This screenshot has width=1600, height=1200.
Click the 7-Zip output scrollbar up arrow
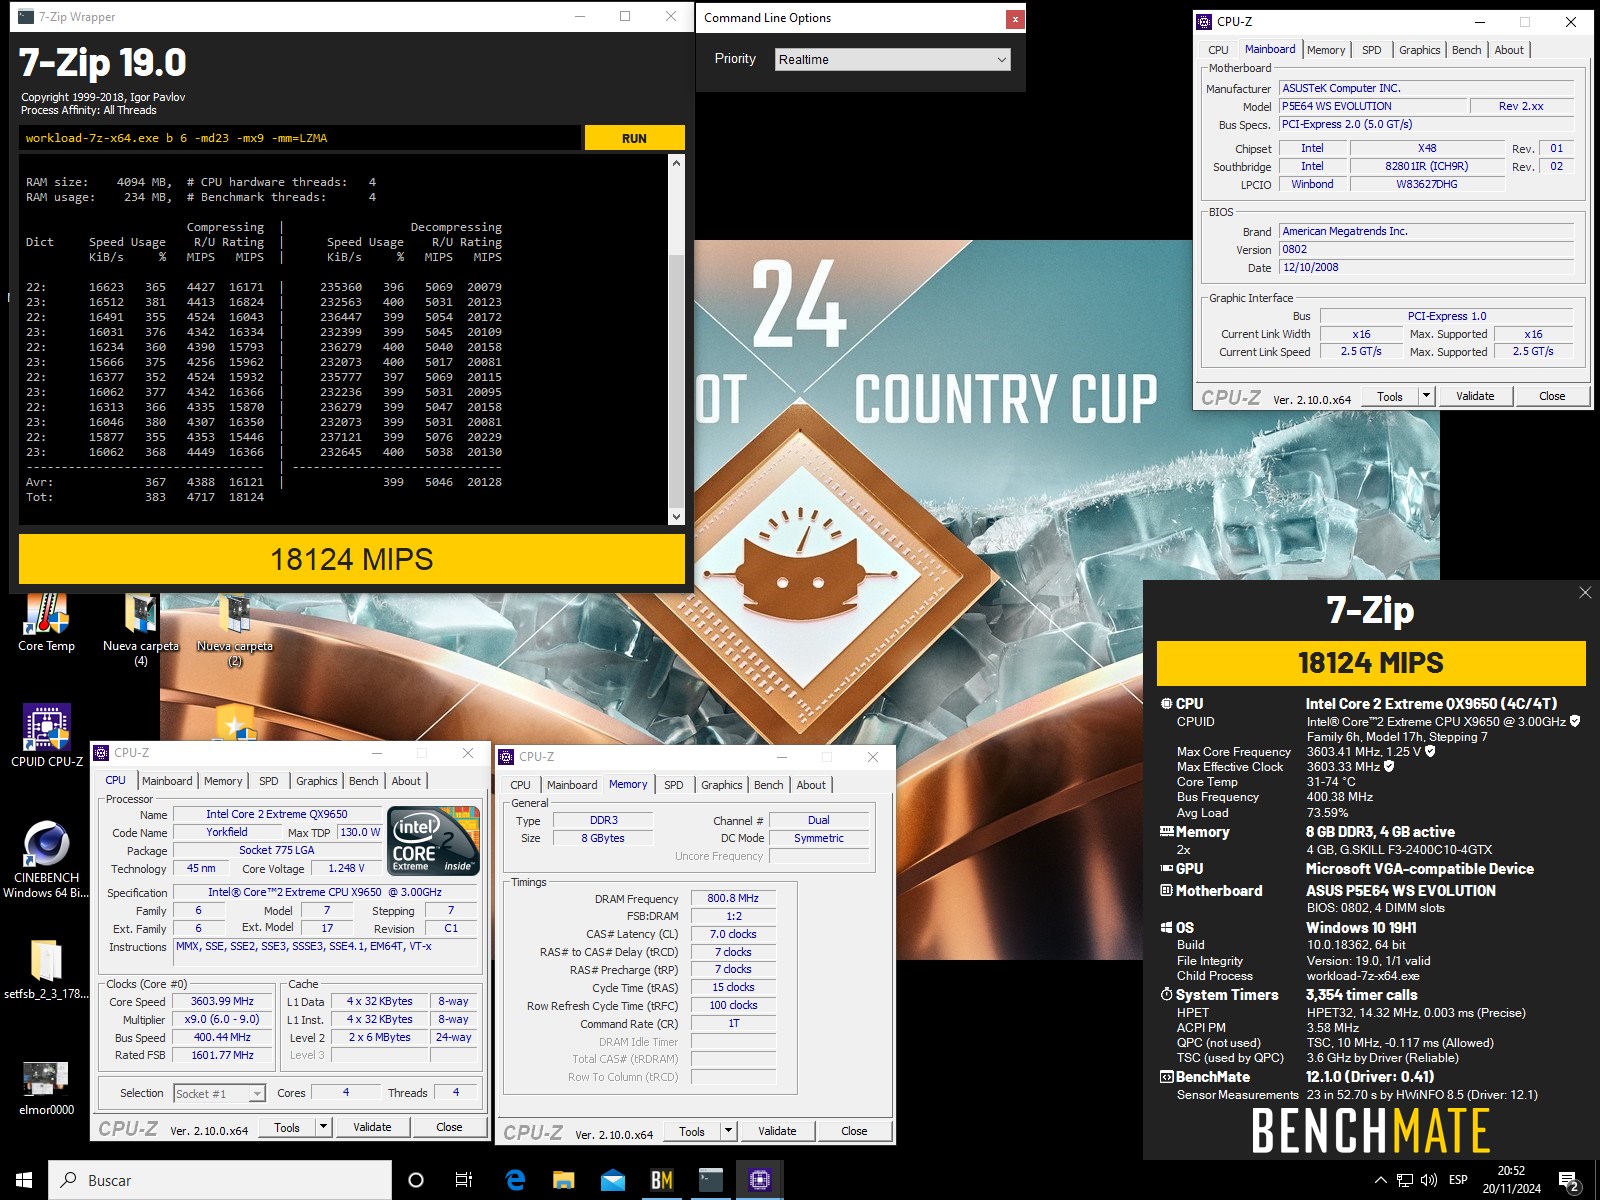click(677, 162)
